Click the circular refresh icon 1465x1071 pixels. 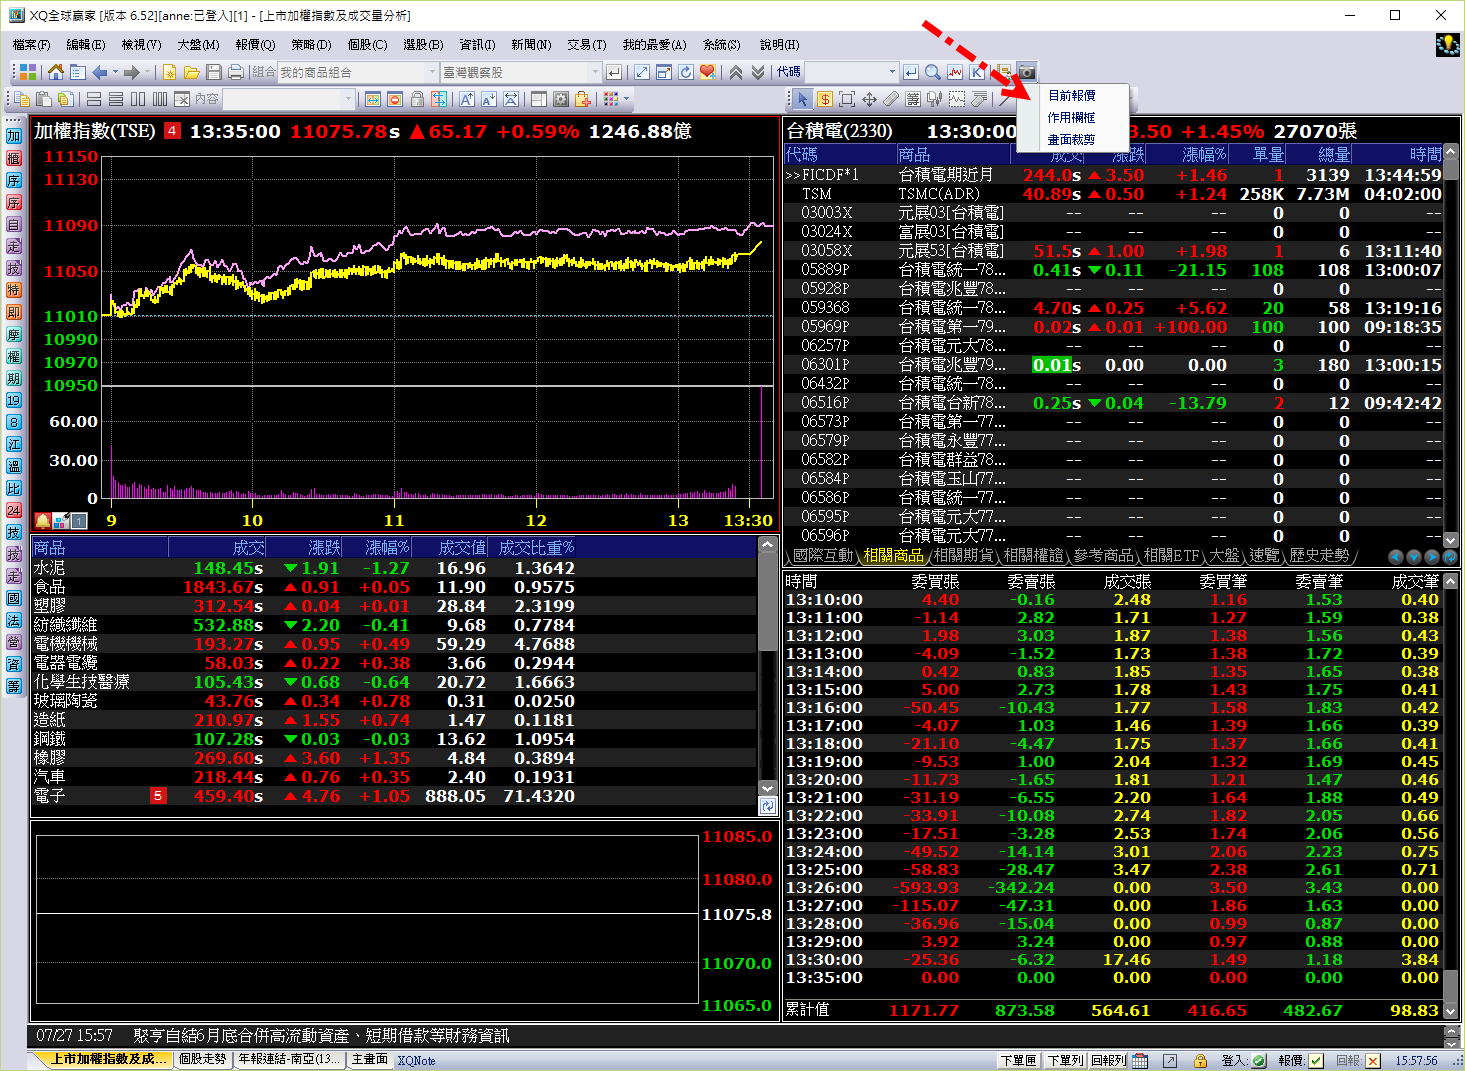(x=686, y=72)
